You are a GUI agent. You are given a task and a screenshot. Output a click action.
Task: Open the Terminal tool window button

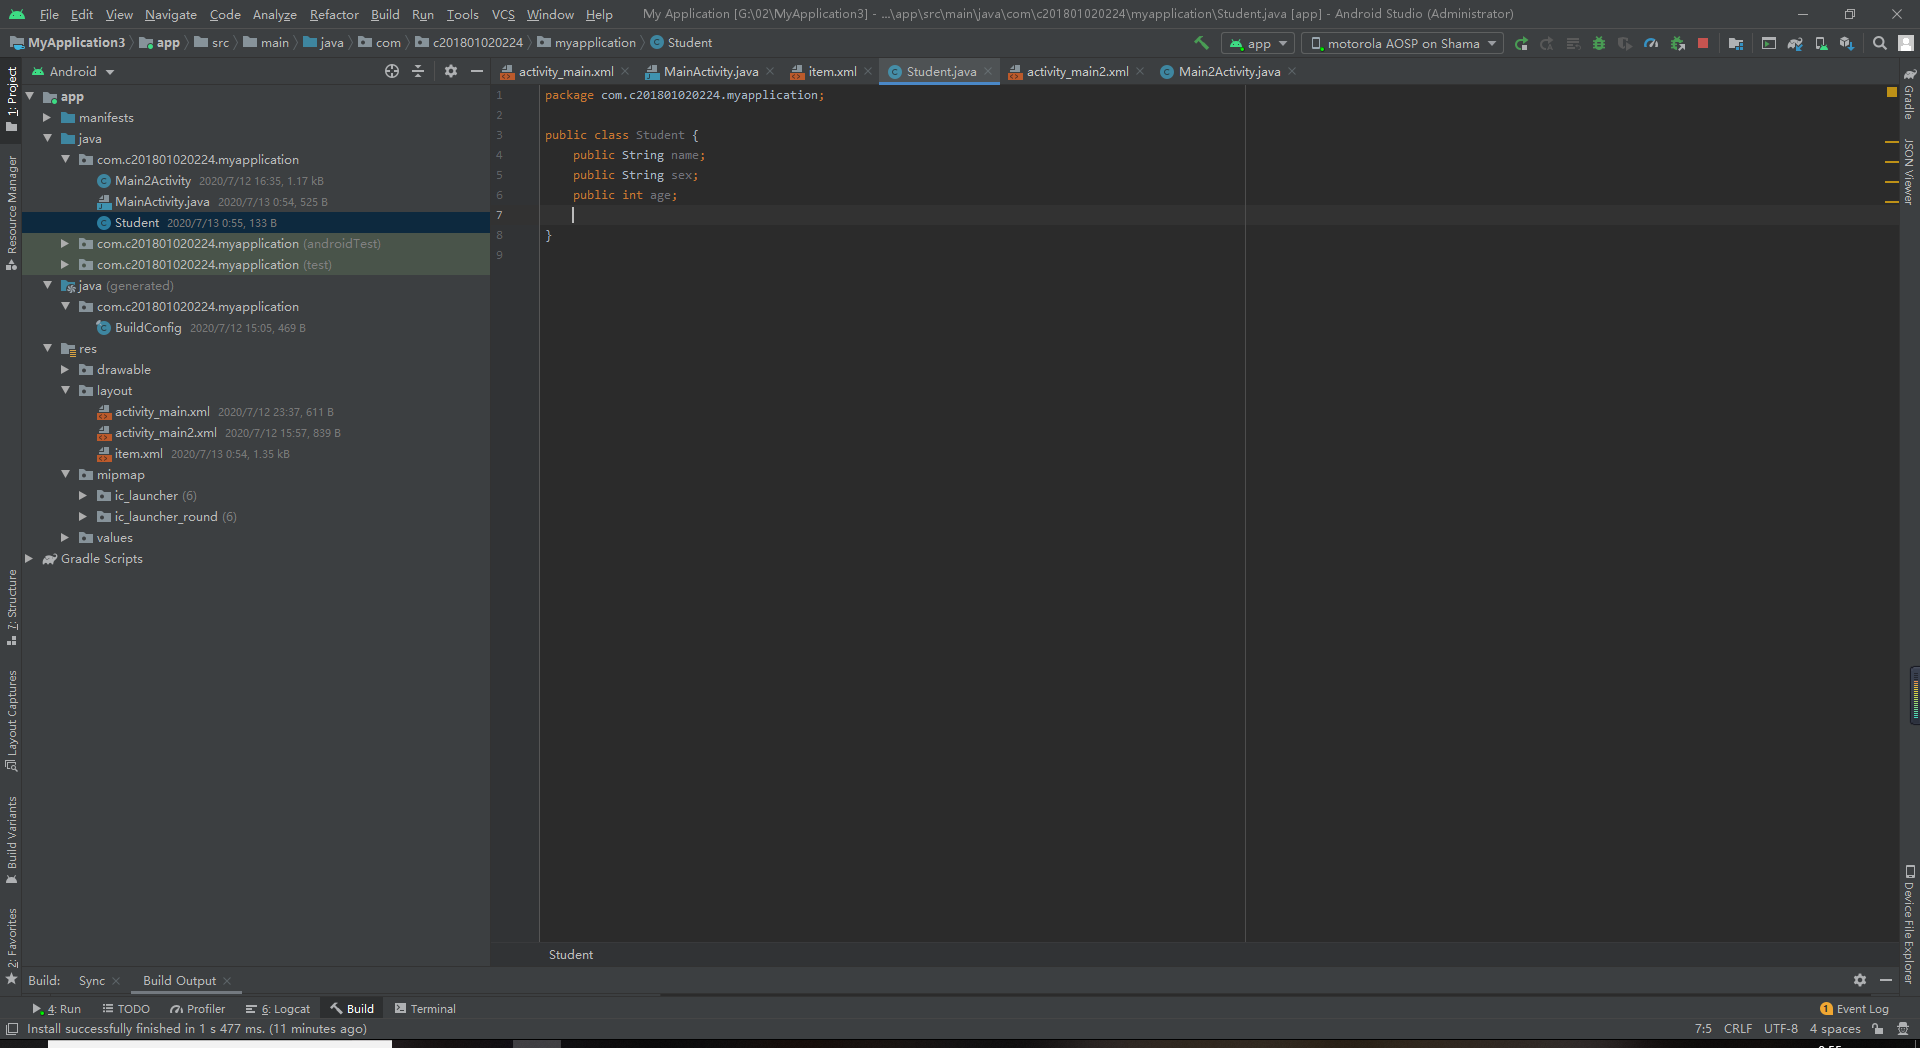click(425, 1008)
